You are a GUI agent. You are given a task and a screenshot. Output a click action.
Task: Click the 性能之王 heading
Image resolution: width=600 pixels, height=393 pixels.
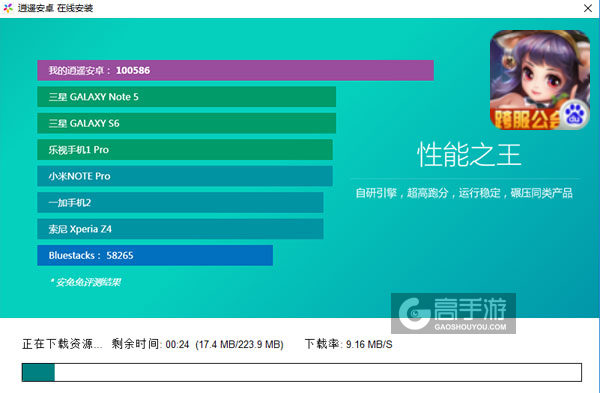point(469,155)
